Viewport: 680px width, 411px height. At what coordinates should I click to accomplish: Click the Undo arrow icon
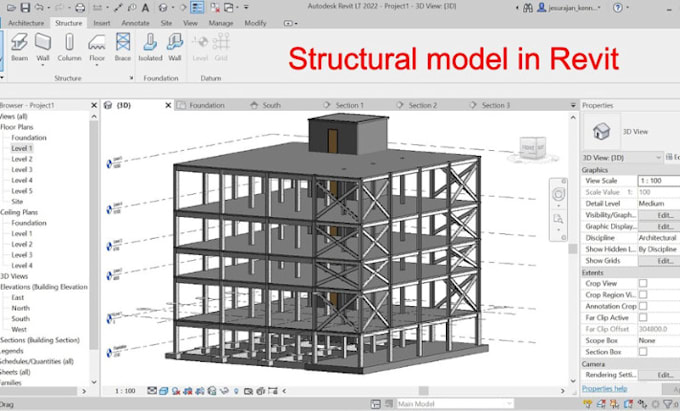click(x=39, y=7)
